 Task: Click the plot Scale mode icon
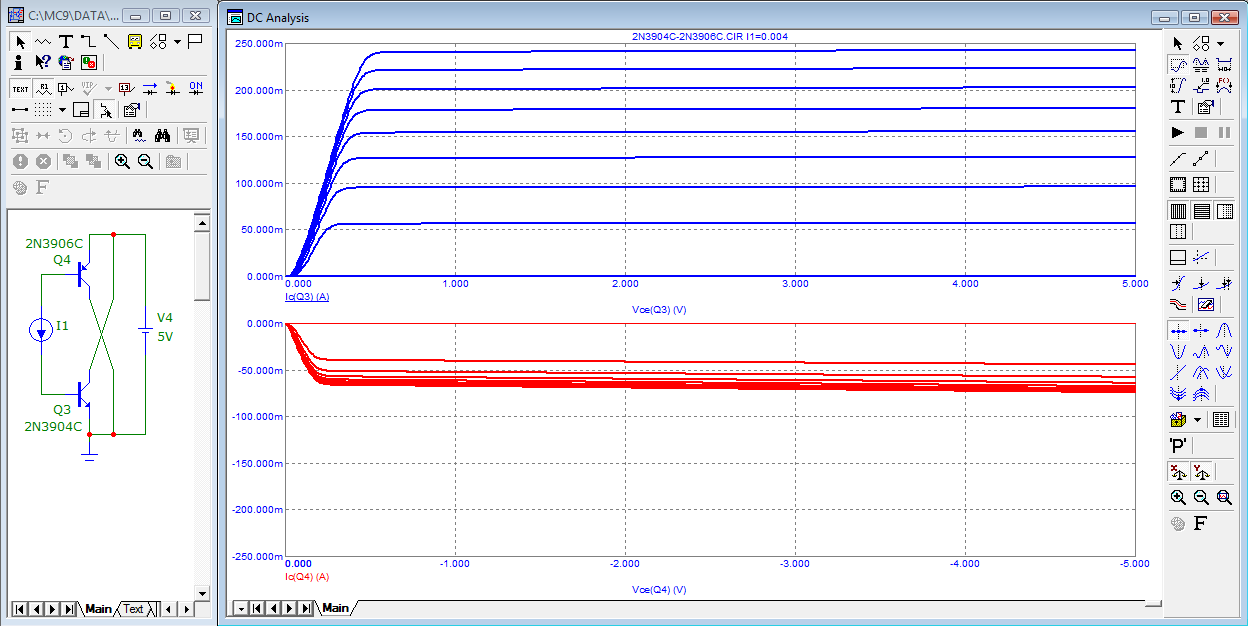click(x=1178, y=64)
